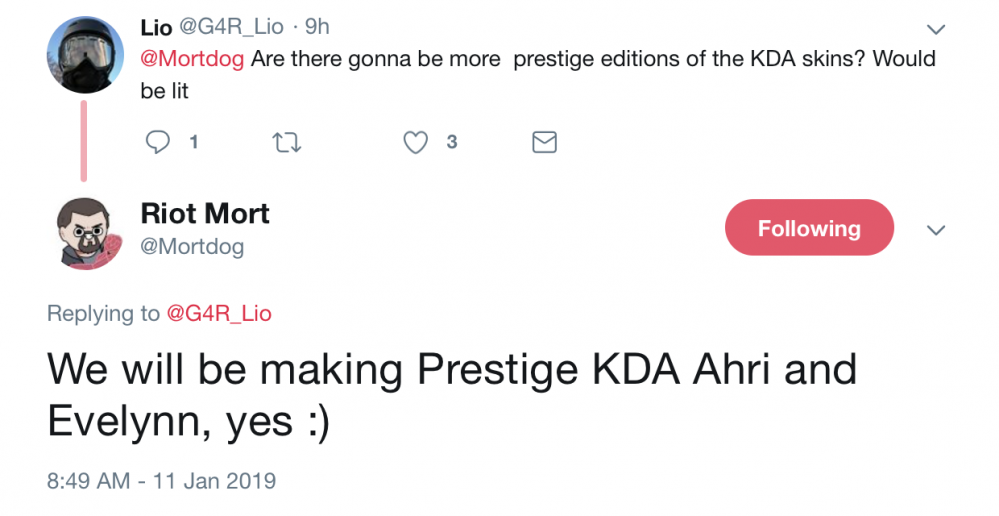999x516 pixels.
Task: Open the @G4R_Lio handle beside Lio's name
Action: coord(230,27)
